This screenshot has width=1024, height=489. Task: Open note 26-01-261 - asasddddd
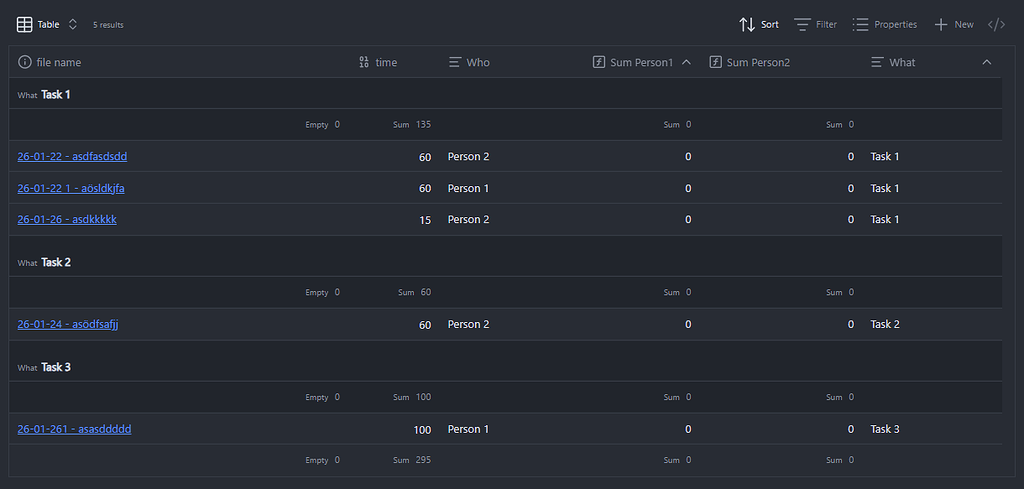74,429
